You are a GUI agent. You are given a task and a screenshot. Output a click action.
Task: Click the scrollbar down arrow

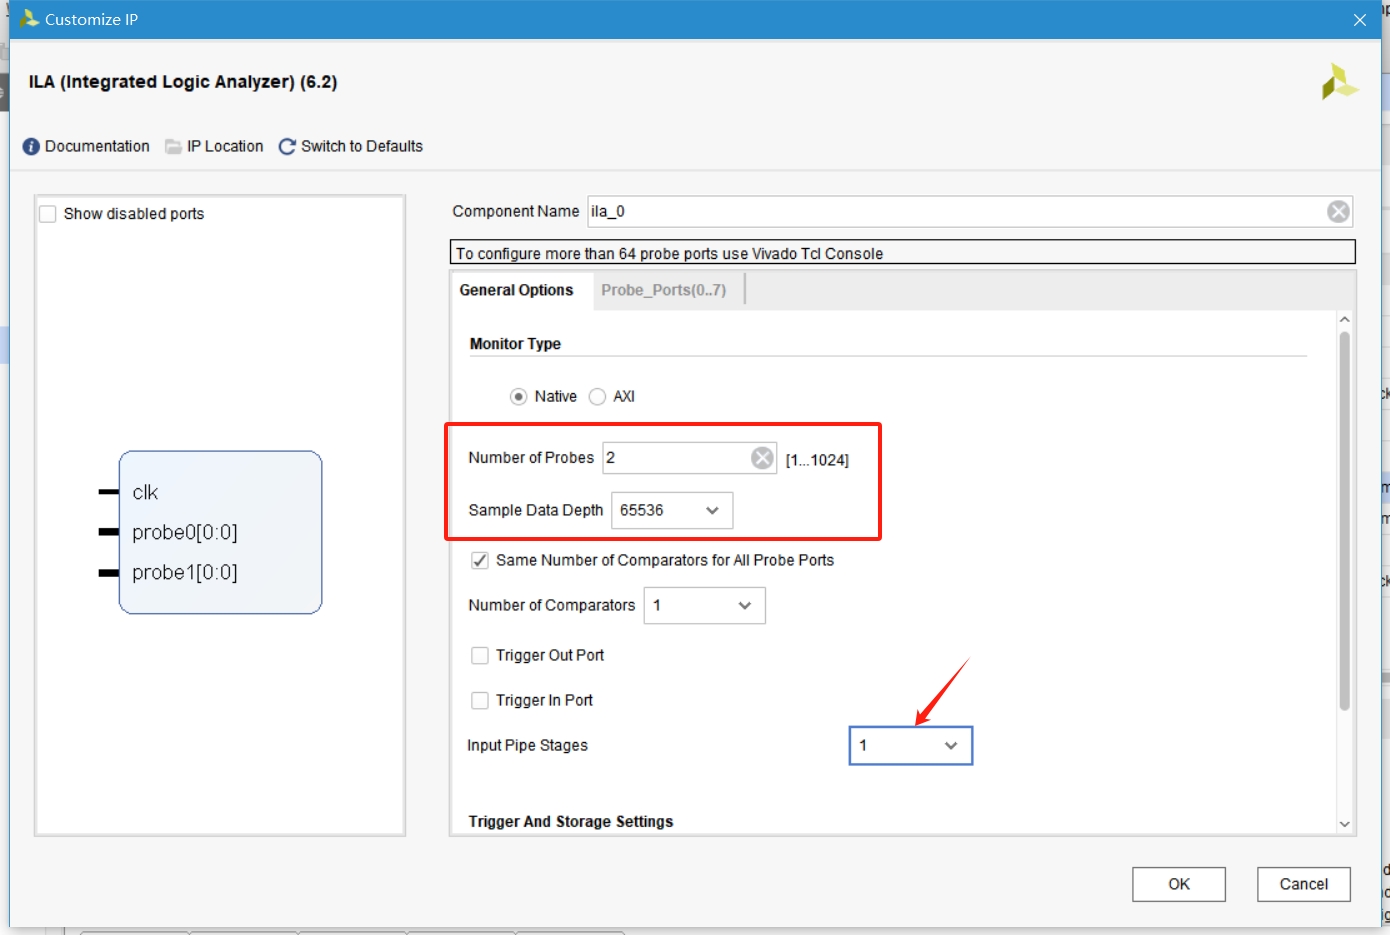(x=1345, y=824)
